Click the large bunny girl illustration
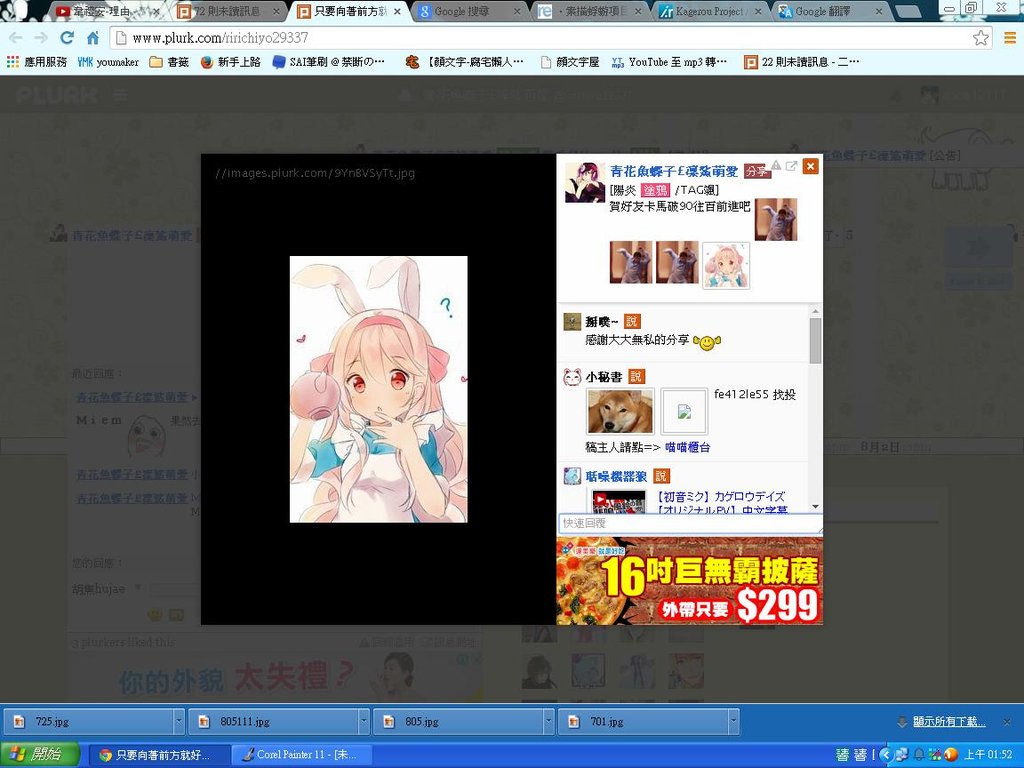Viewport: 1024px width, 768px height. coord(378,389)
